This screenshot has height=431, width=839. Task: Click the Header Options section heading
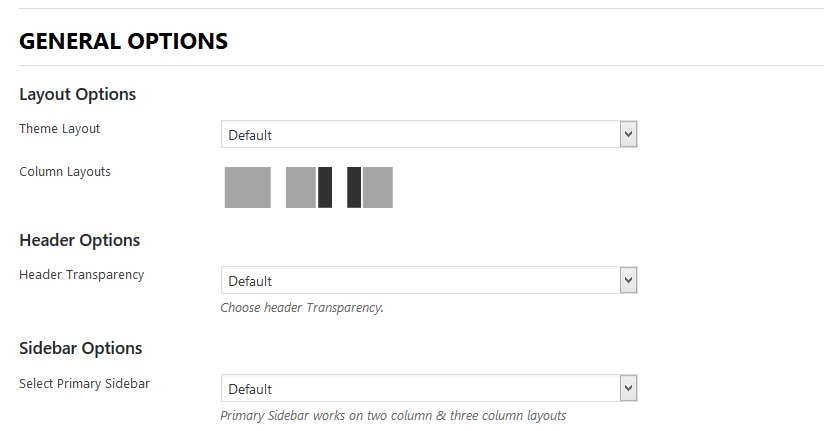[x=80, y=241]
